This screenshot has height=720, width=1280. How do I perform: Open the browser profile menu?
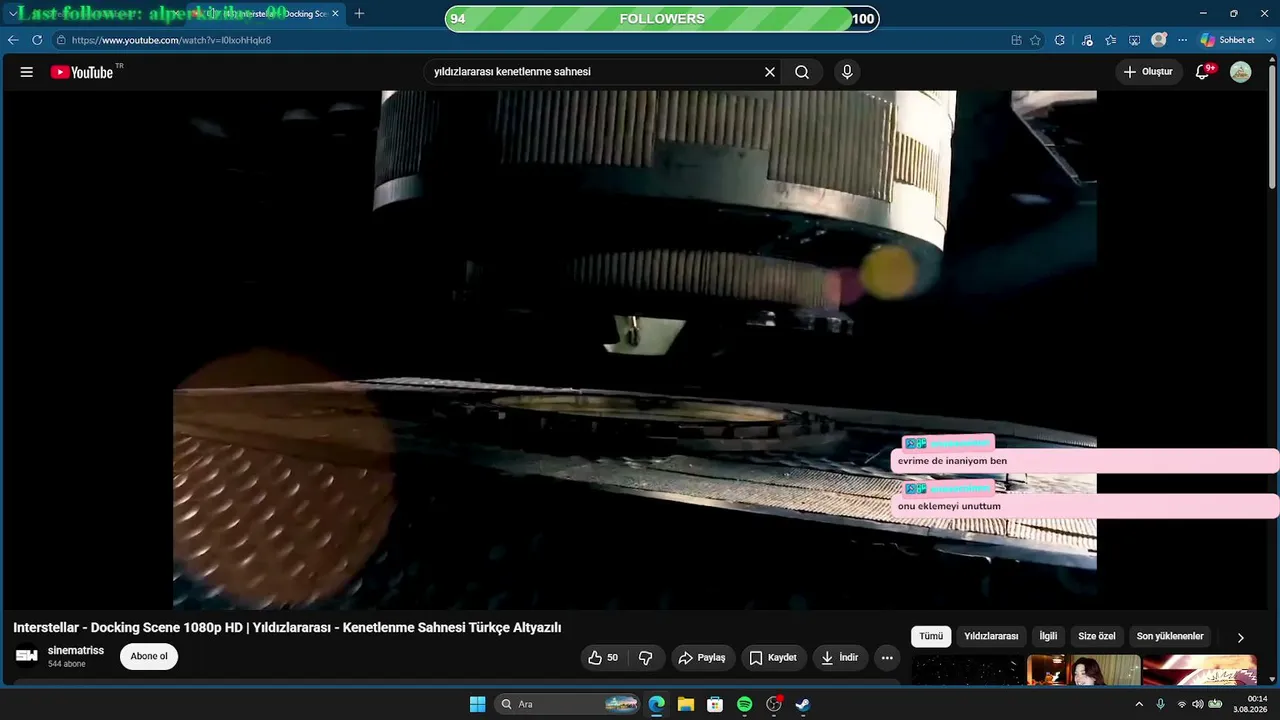tap(1159, 40)
